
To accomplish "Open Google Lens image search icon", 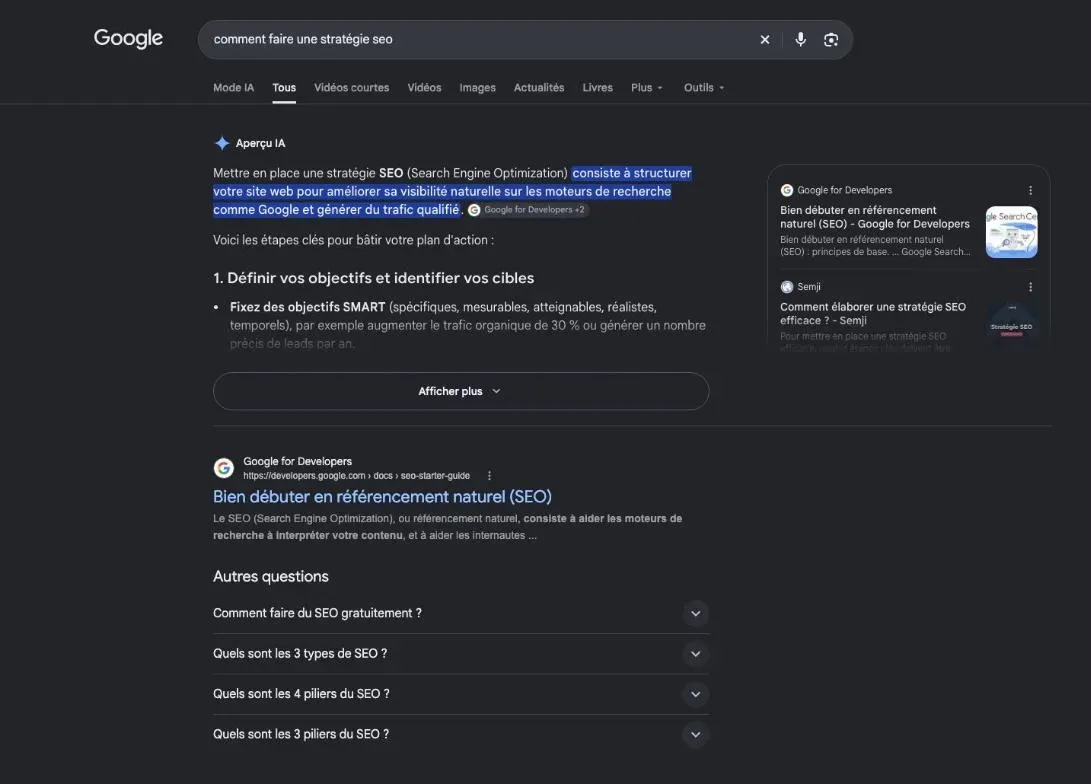I will pyautogui.click(x=831, y=40).
